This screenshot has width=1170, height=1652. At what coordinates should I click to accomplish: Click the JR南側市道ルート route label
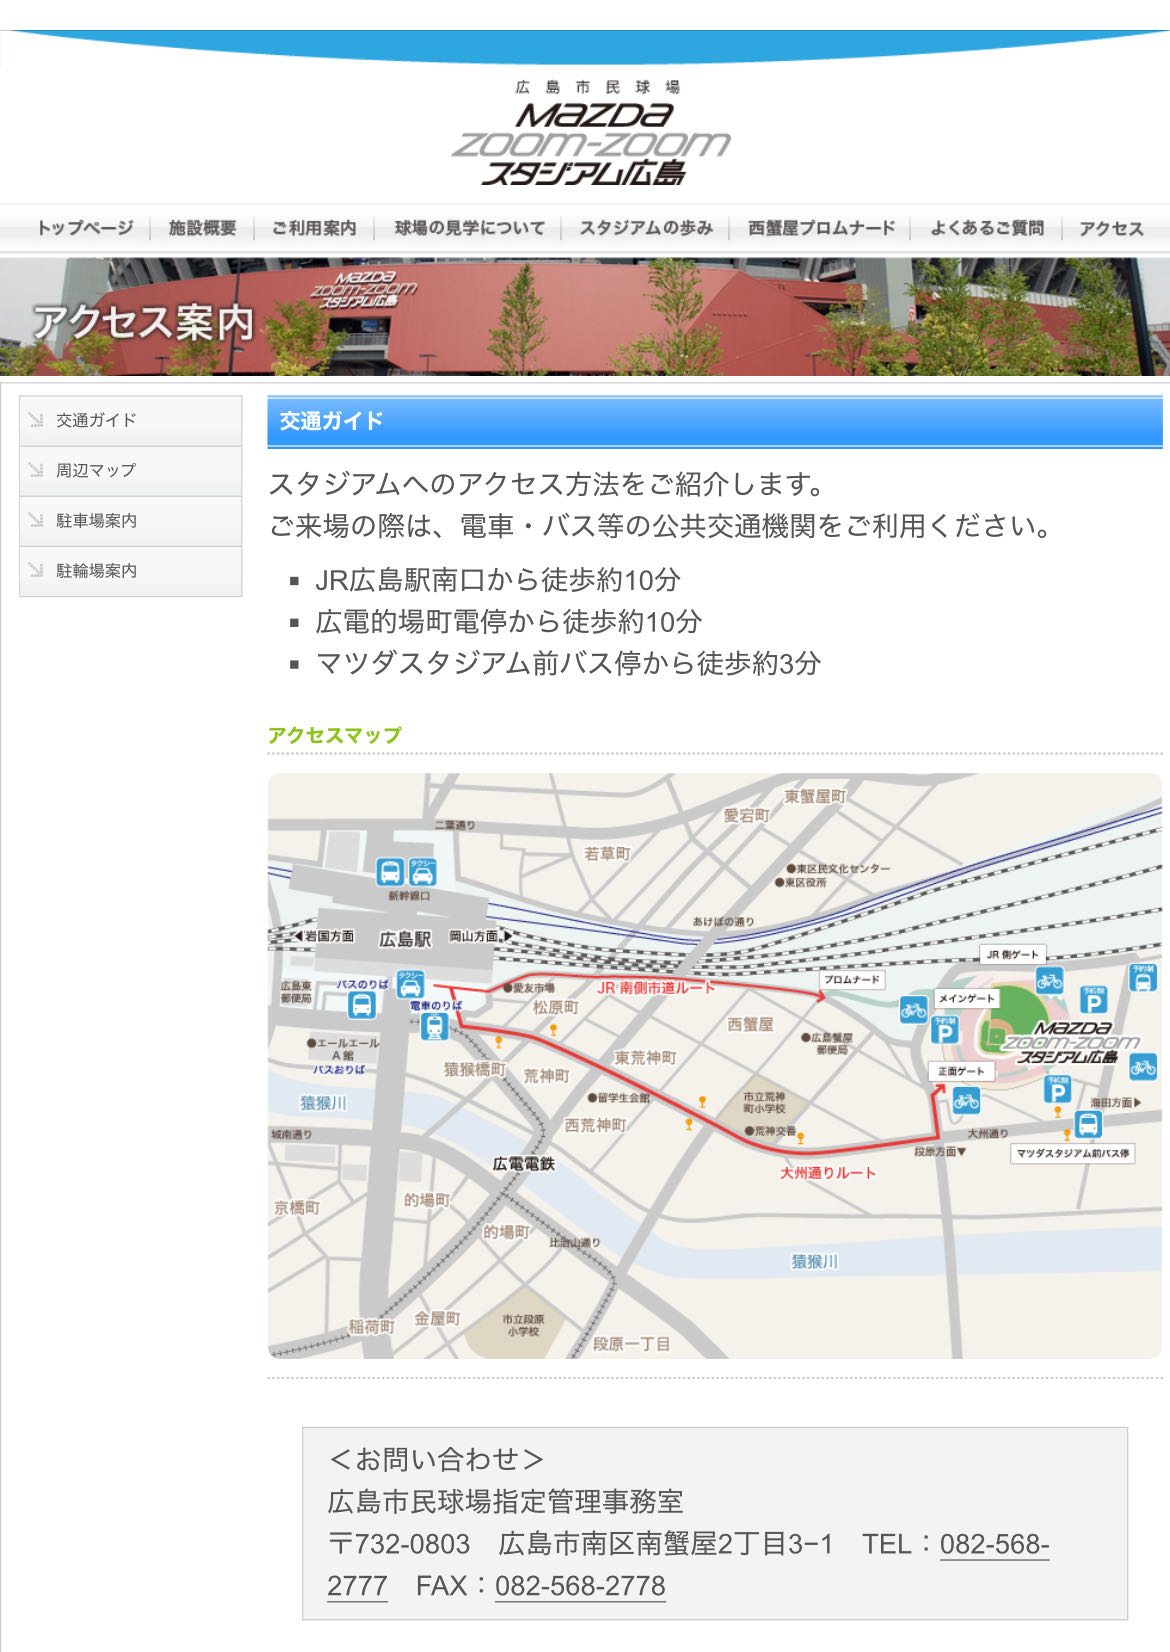[656, 988]
